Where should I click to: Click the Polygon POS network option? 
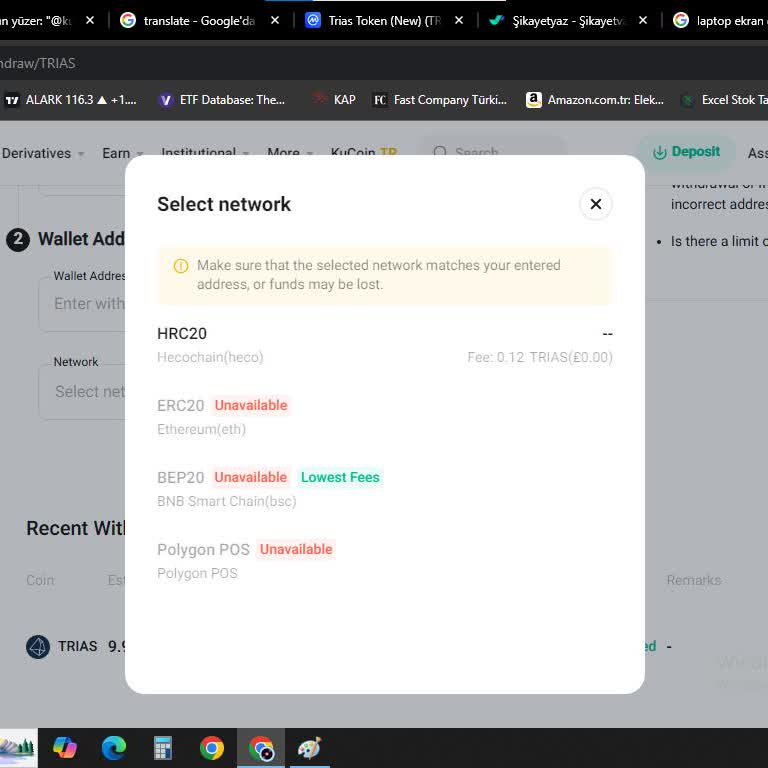coord(384,561)
